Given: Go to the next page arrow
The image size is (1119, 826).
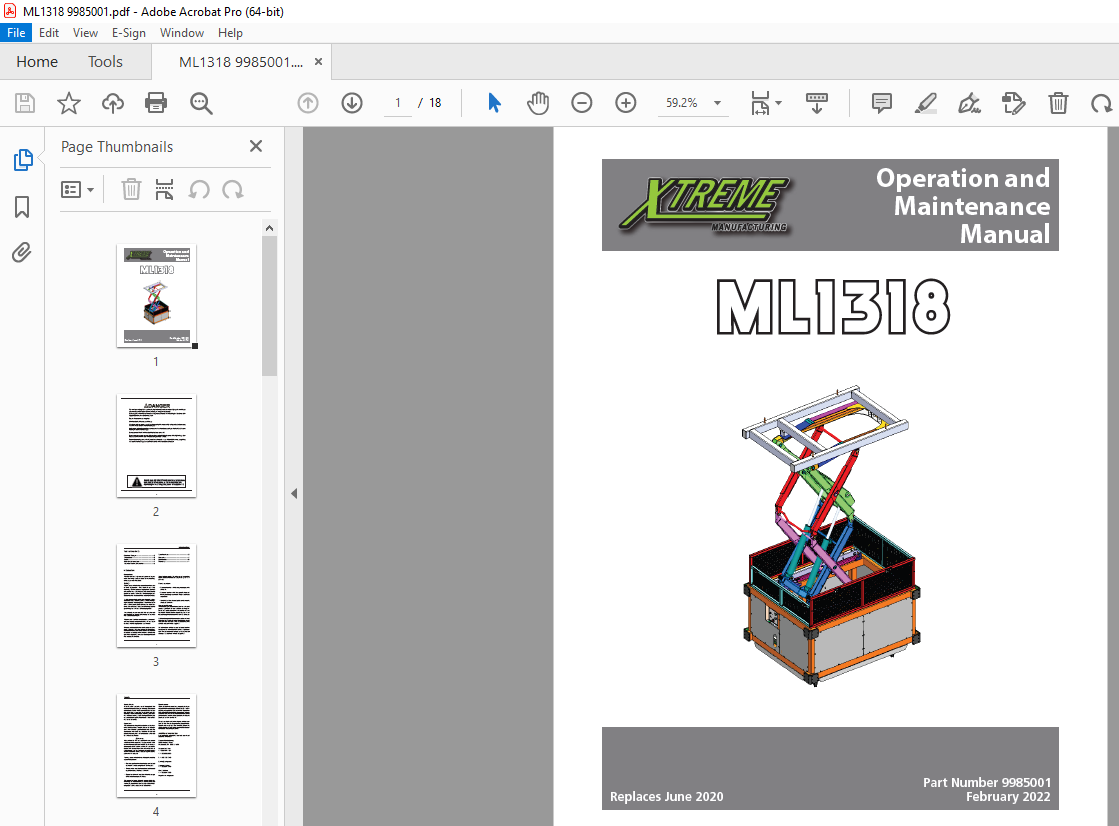Looking at the screenshot, I should tap(352, 104).
